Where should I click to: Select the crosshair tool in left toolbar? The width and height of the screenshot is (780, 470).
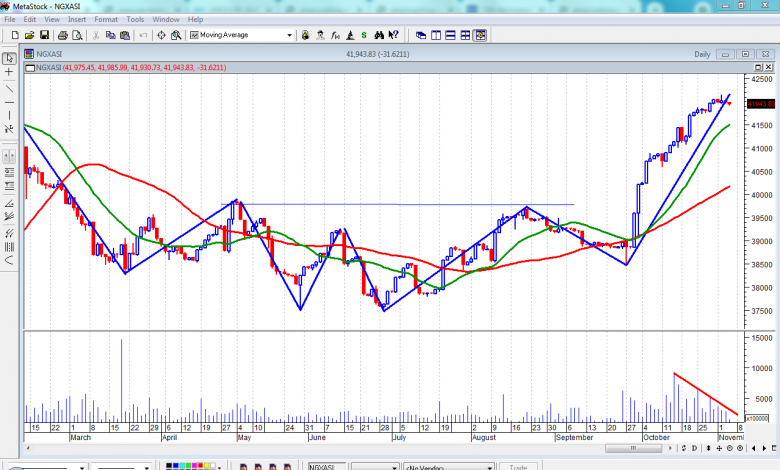click(9, 72)
